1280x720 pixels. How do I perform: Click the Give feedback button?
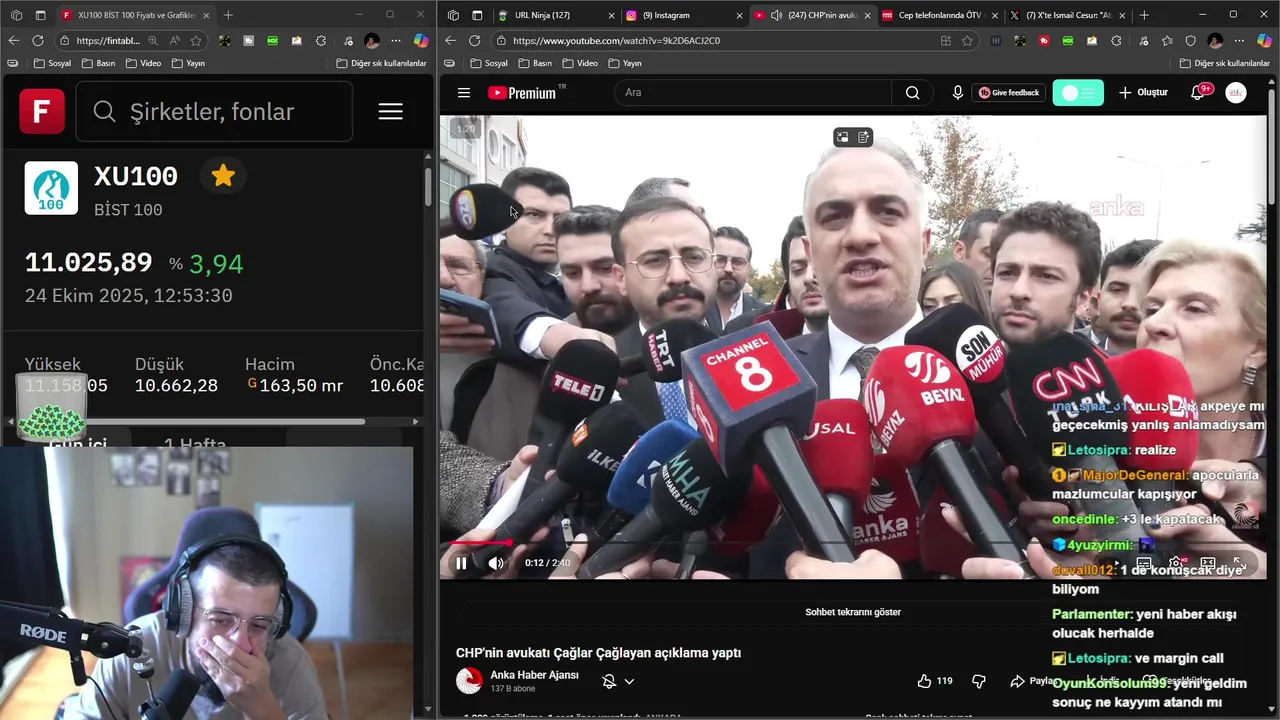point(1008,92)
